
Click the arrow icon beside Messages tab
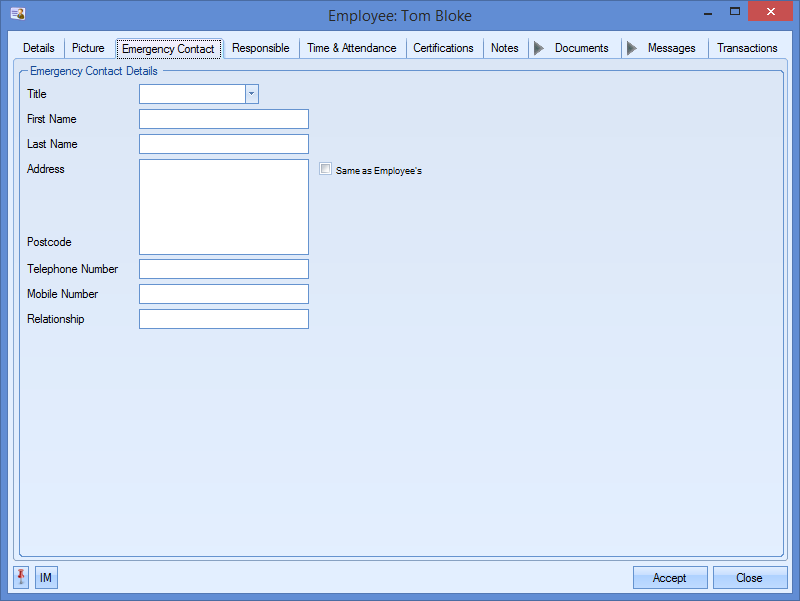[632, 48]
